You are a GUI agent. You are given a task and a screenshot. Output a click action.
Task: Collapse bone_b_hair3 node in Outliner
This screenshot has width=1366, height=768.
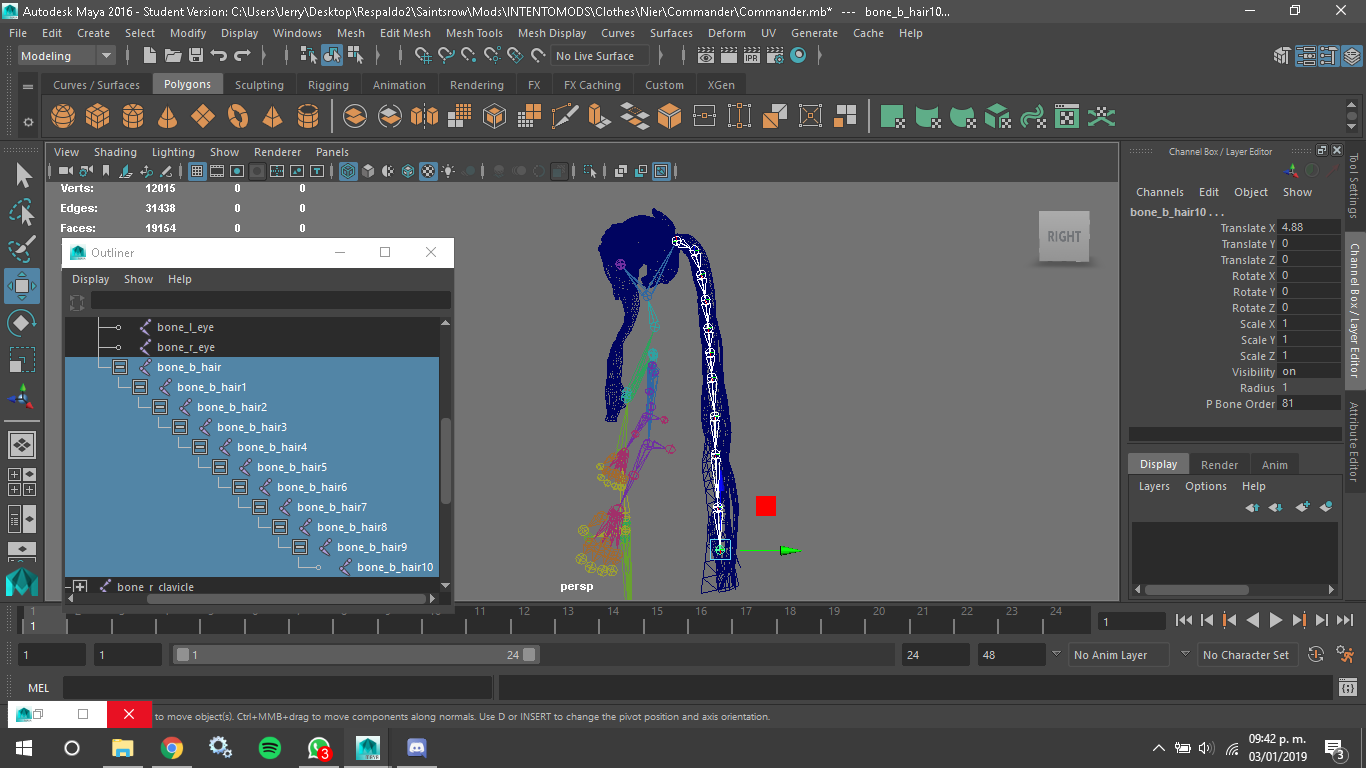[x=180, y=427]
